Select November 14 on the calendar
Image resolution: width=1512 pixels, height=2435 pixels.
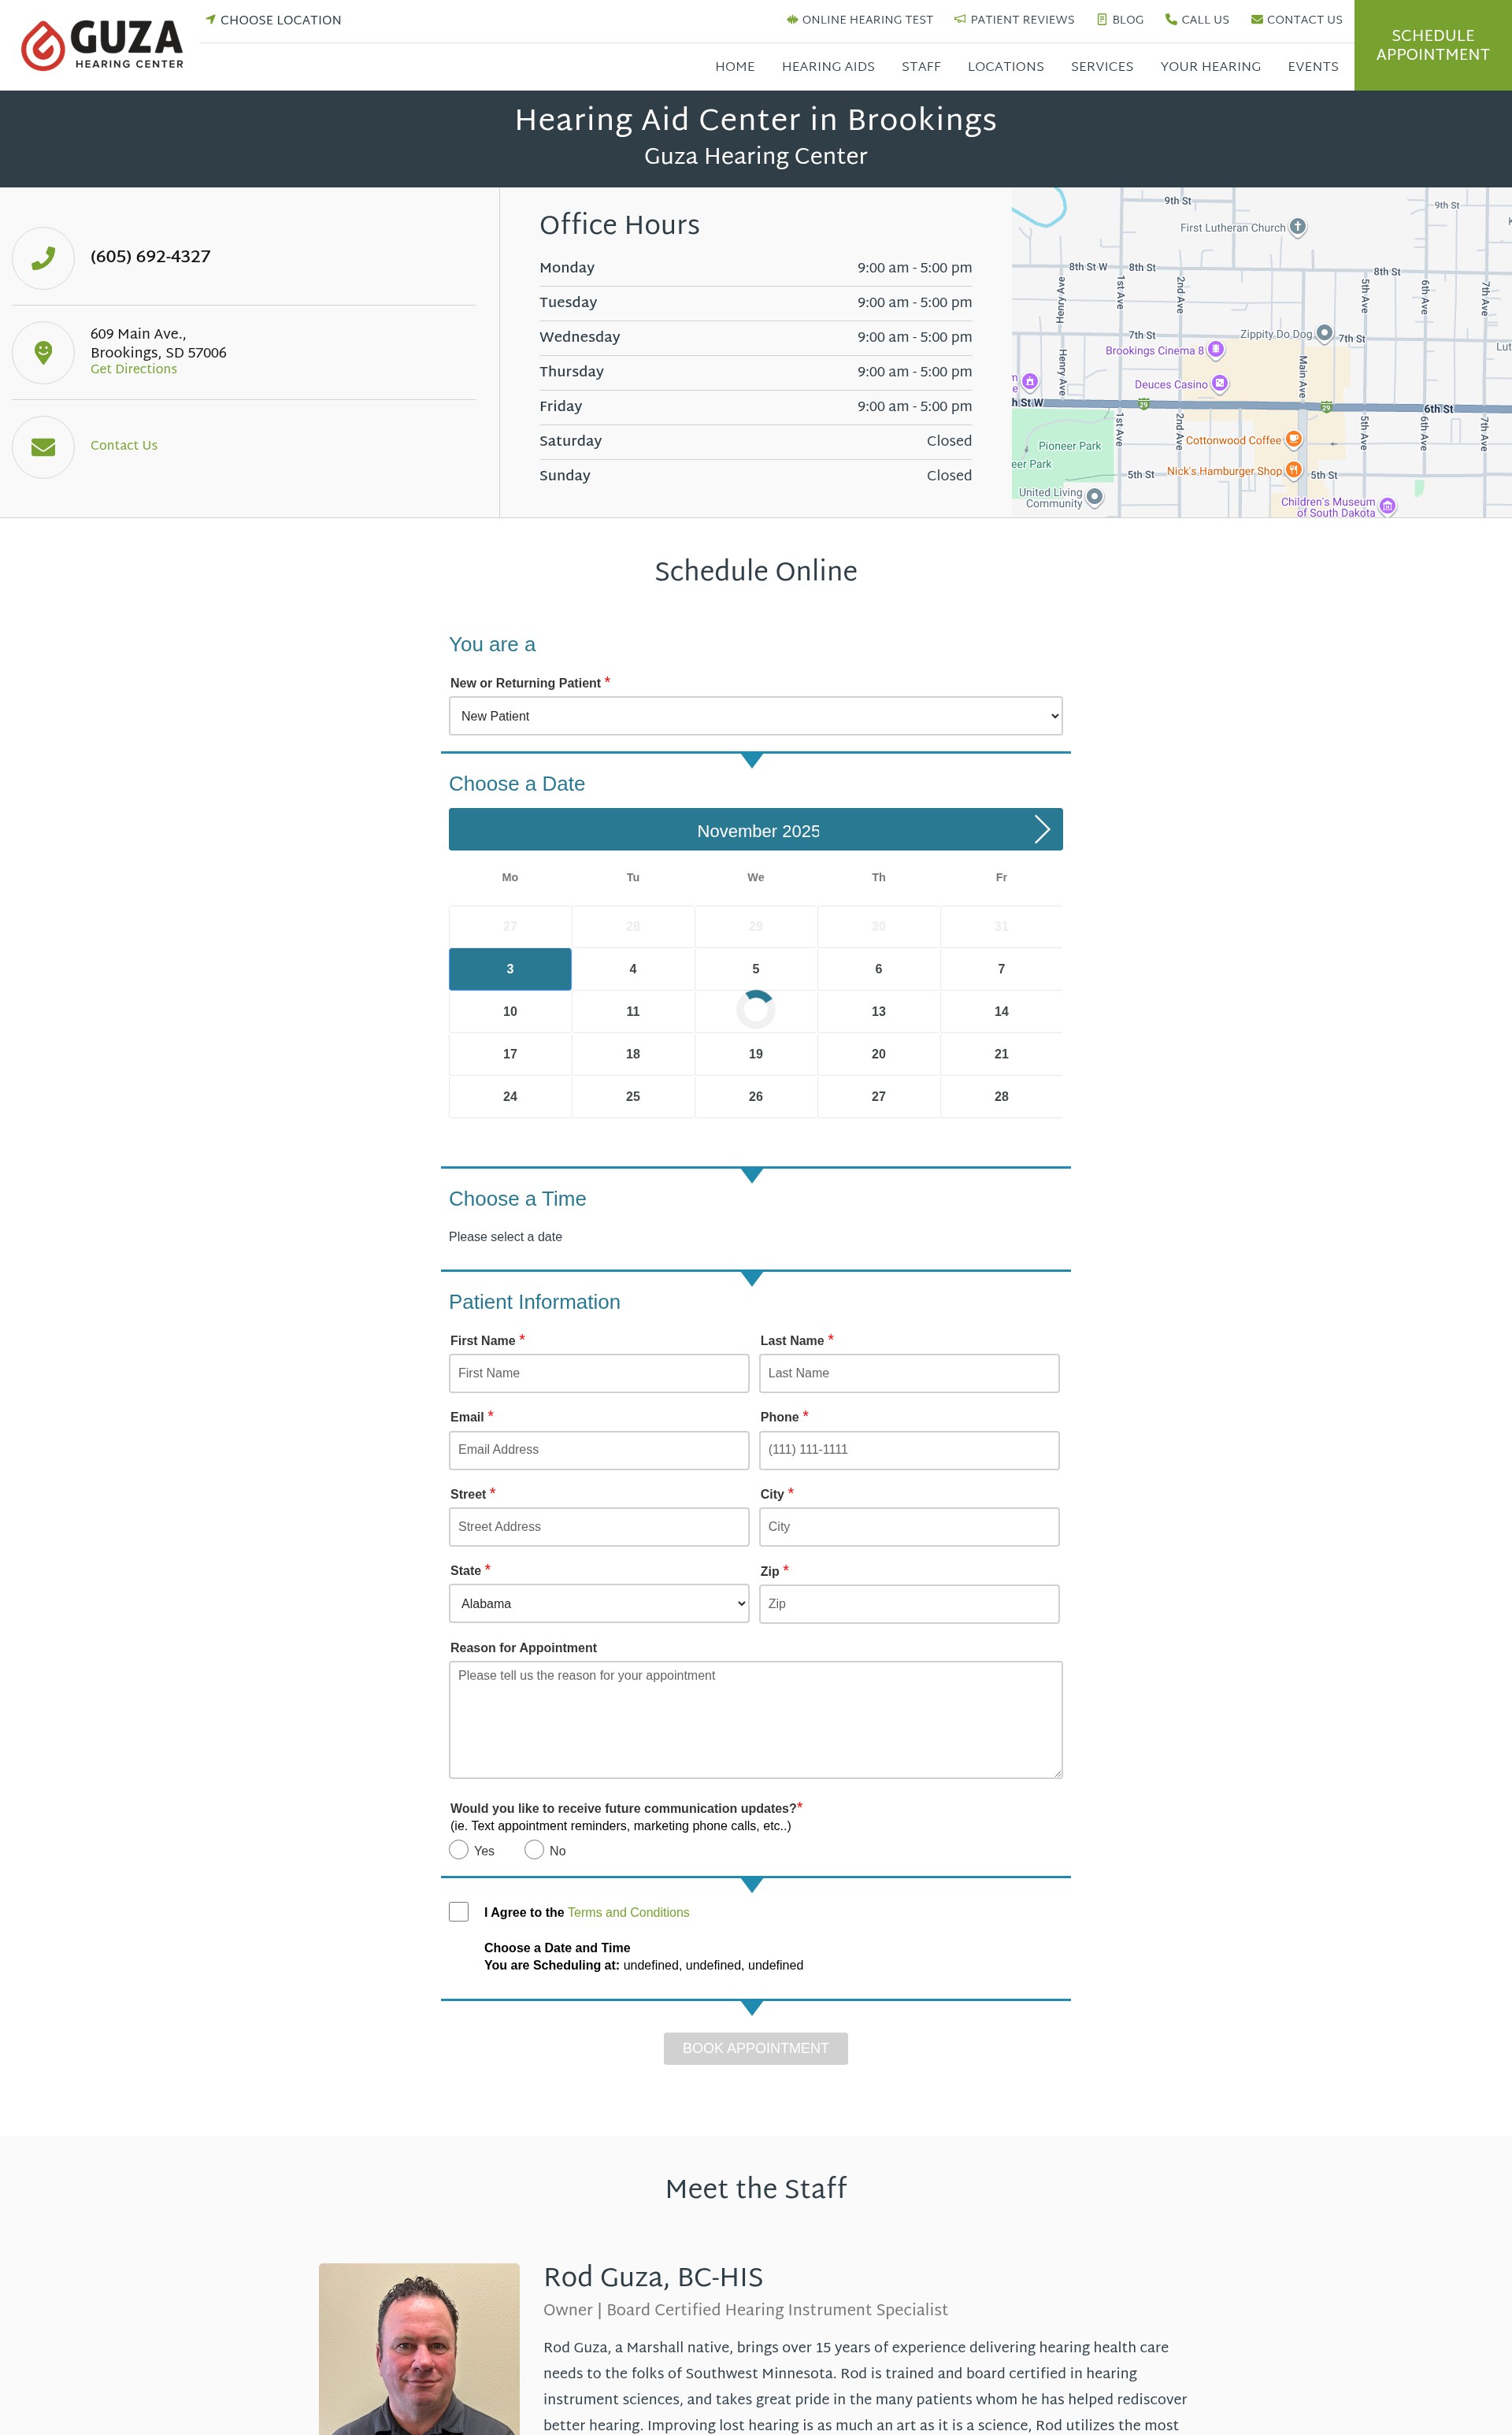click(1001, 1011)
